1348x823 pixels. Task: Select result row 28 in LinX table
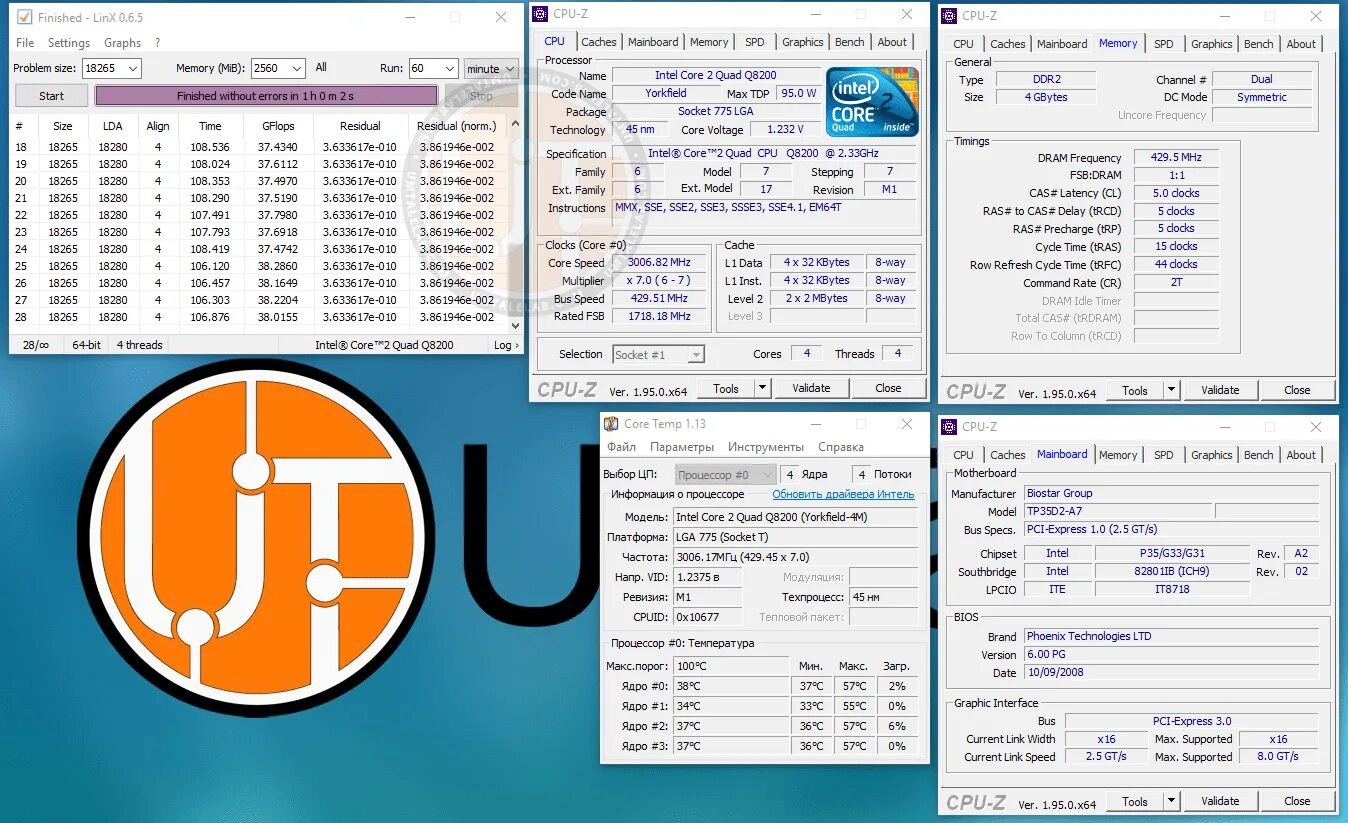258,317
